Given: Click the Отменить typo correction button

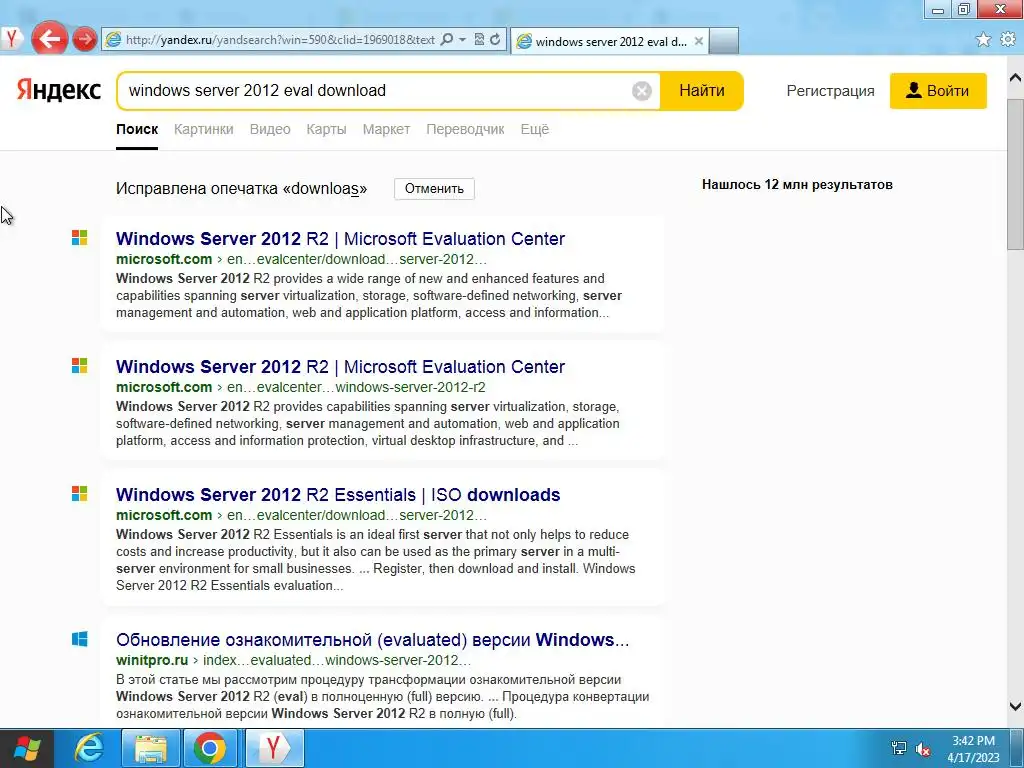Looking at the screenshot, I should pyautogui.click(x=434, y=189).
